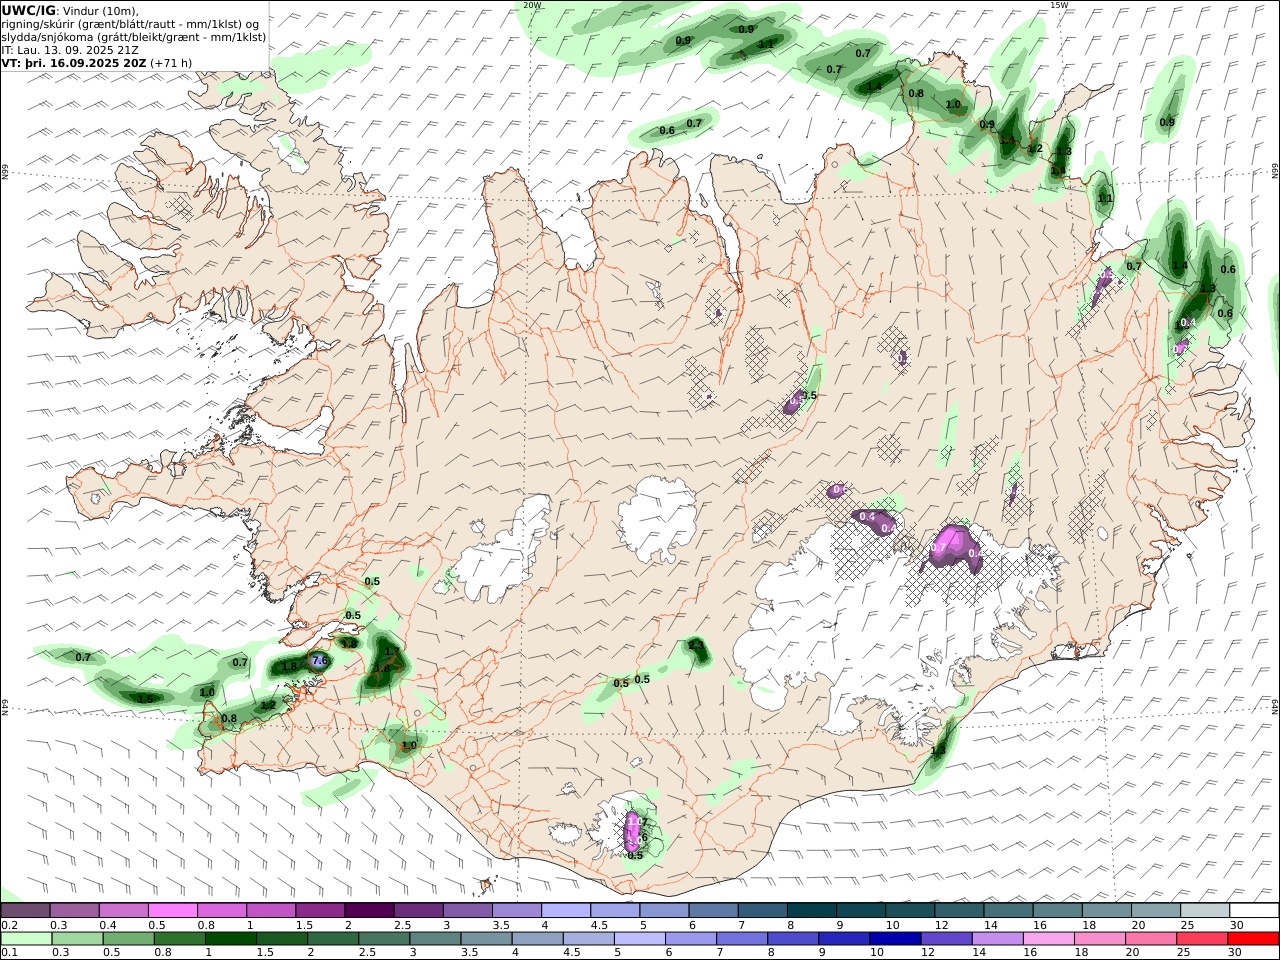The width and height of the screenshot is (1280, 960).
Task: Click the snow legend swatch between 2 and 2.5
Action: pos(369,910)
